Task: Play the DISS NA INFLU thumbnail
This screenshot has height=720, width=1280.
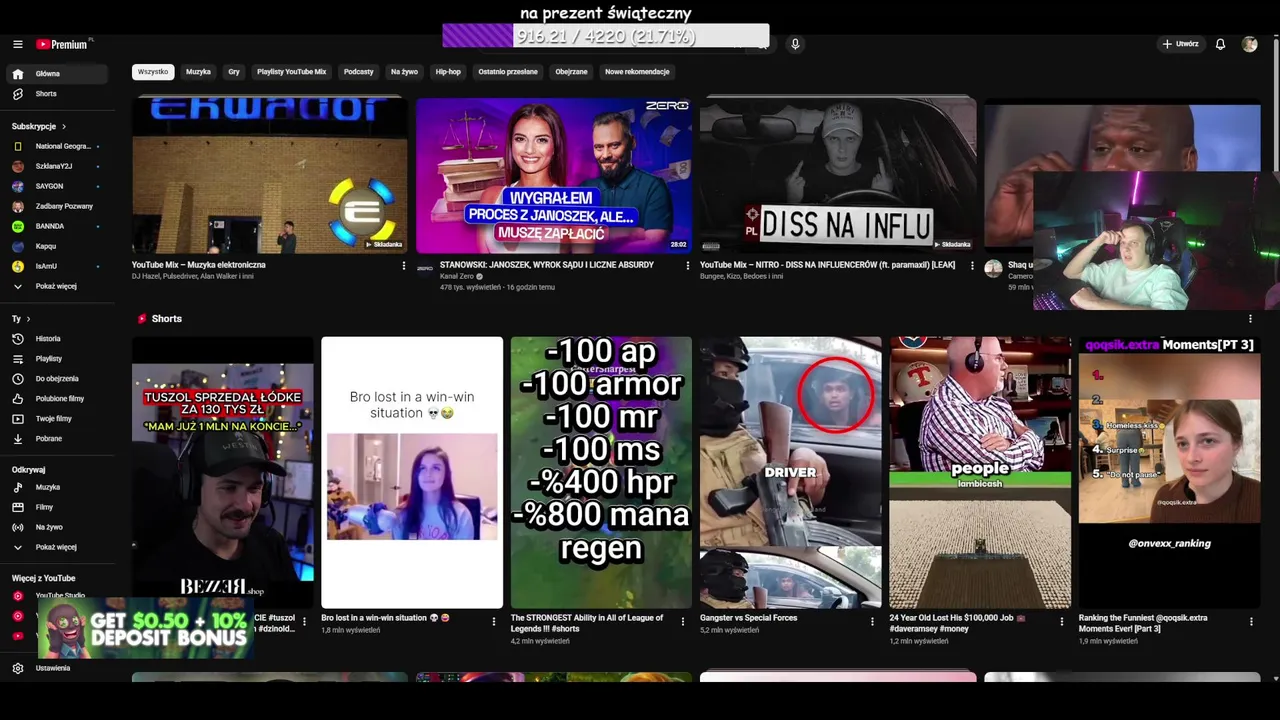Action: coord(837,175)
